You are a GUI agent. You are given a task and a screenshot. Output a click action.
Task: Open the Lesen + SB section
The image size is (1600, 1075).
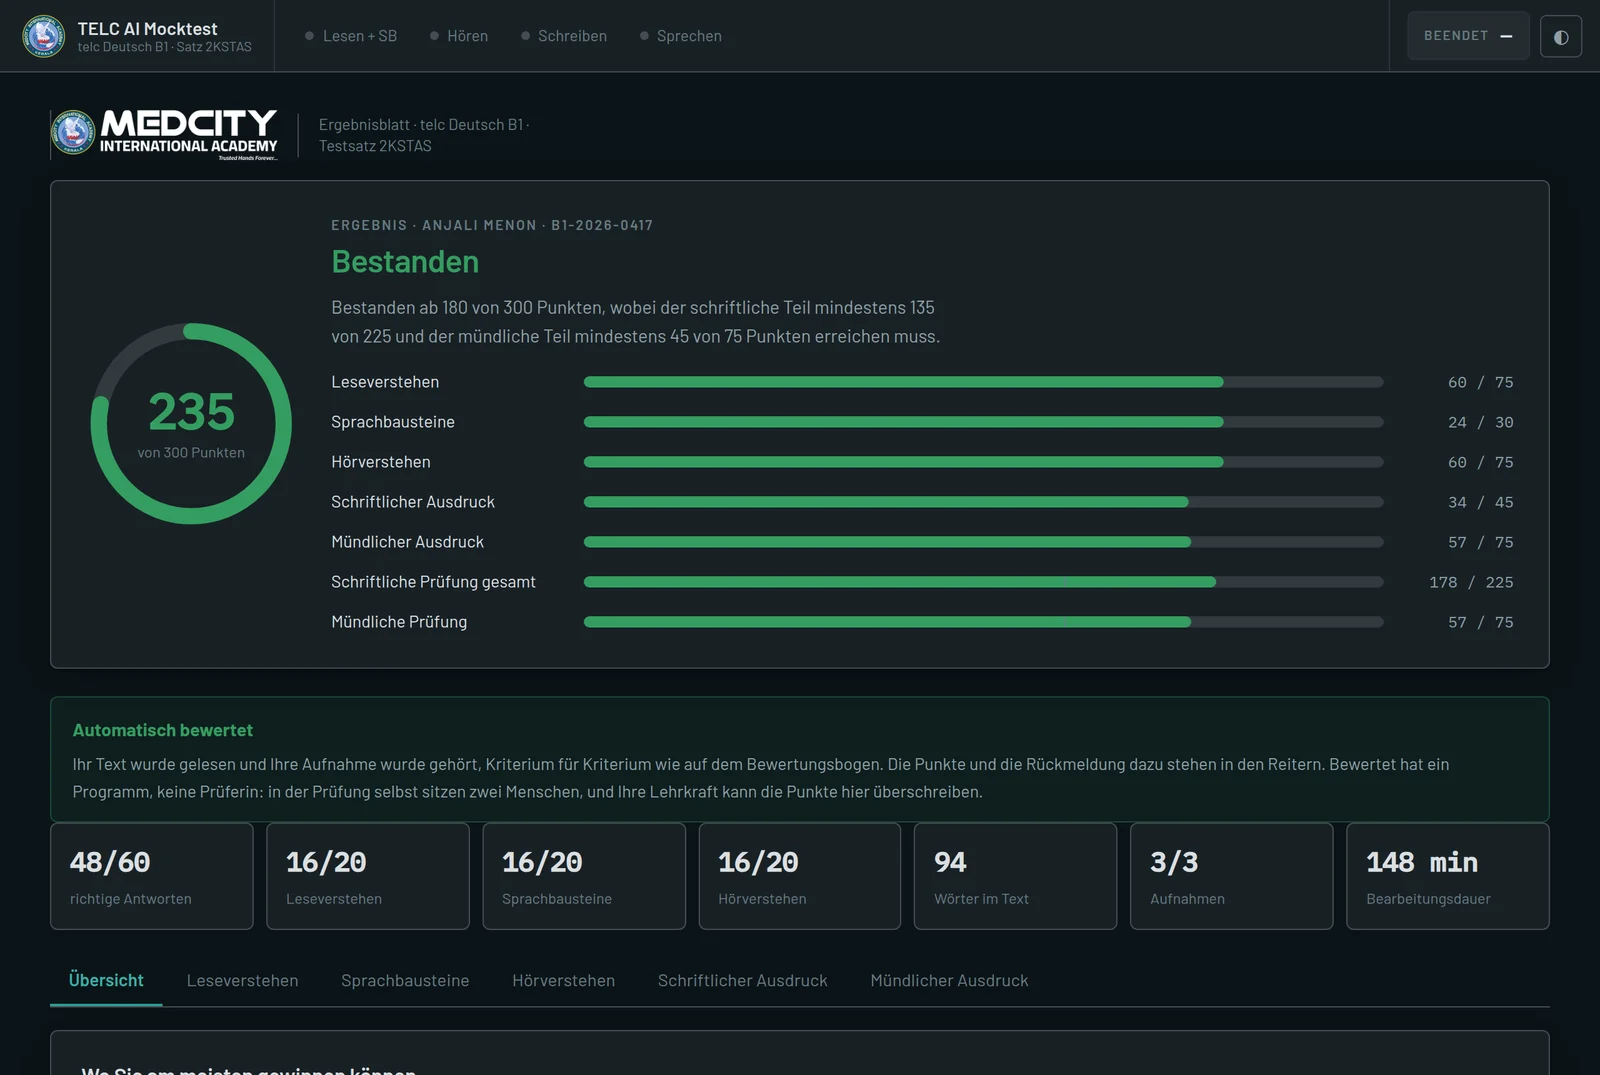click(351, 36)
